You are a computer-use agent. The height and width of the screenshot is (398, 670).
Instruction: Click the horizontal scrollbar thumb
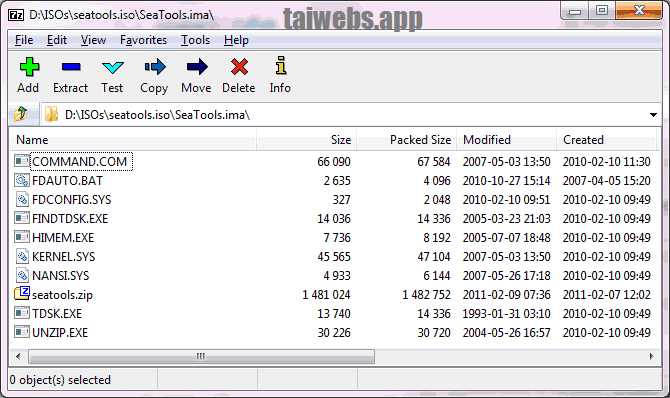[x=201, y=356]
